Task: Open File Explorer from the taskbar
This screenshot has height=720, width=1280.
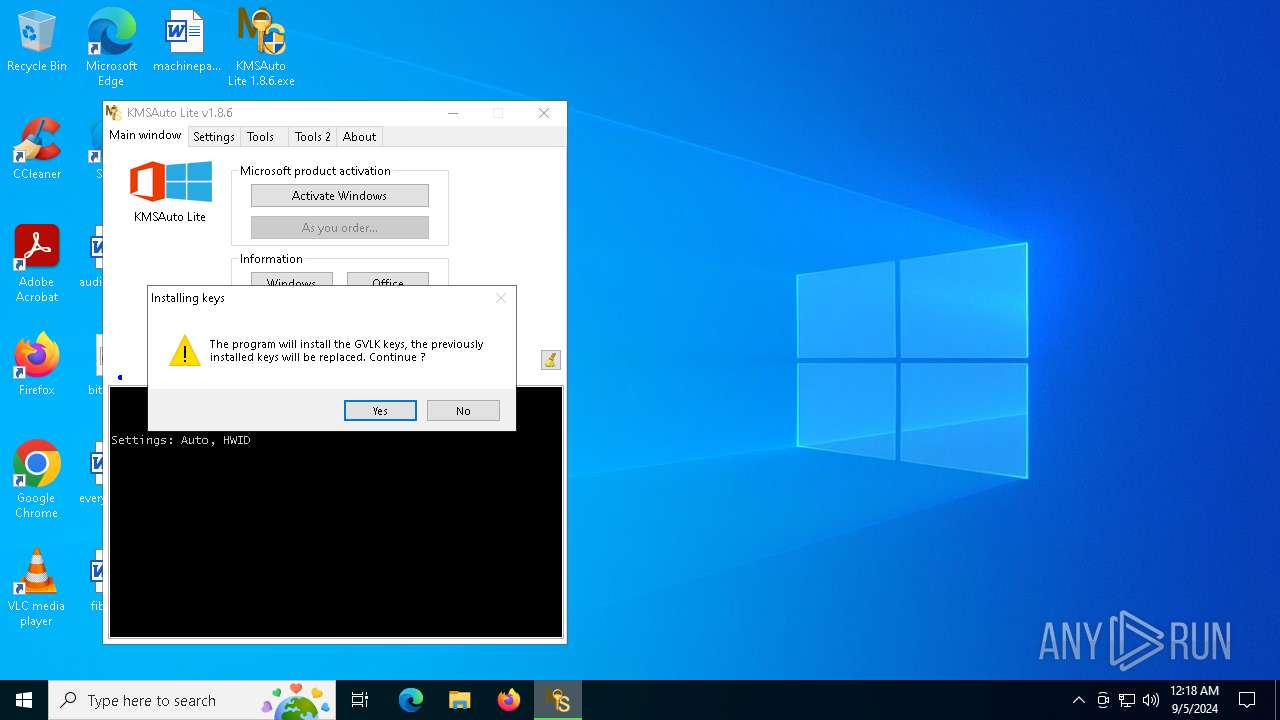Action: [x=460, y=700]
